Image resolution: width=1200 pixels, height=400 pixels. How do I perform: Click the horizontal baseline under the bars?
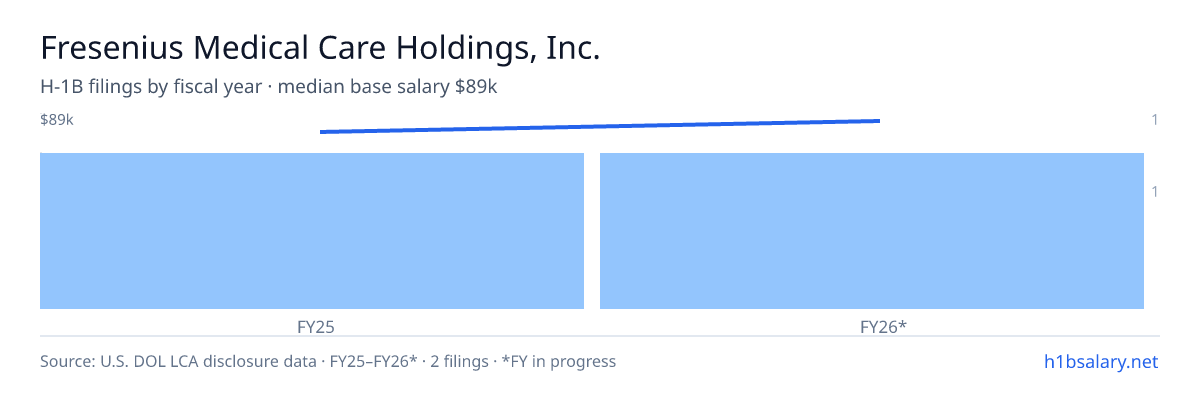point(600,336)
